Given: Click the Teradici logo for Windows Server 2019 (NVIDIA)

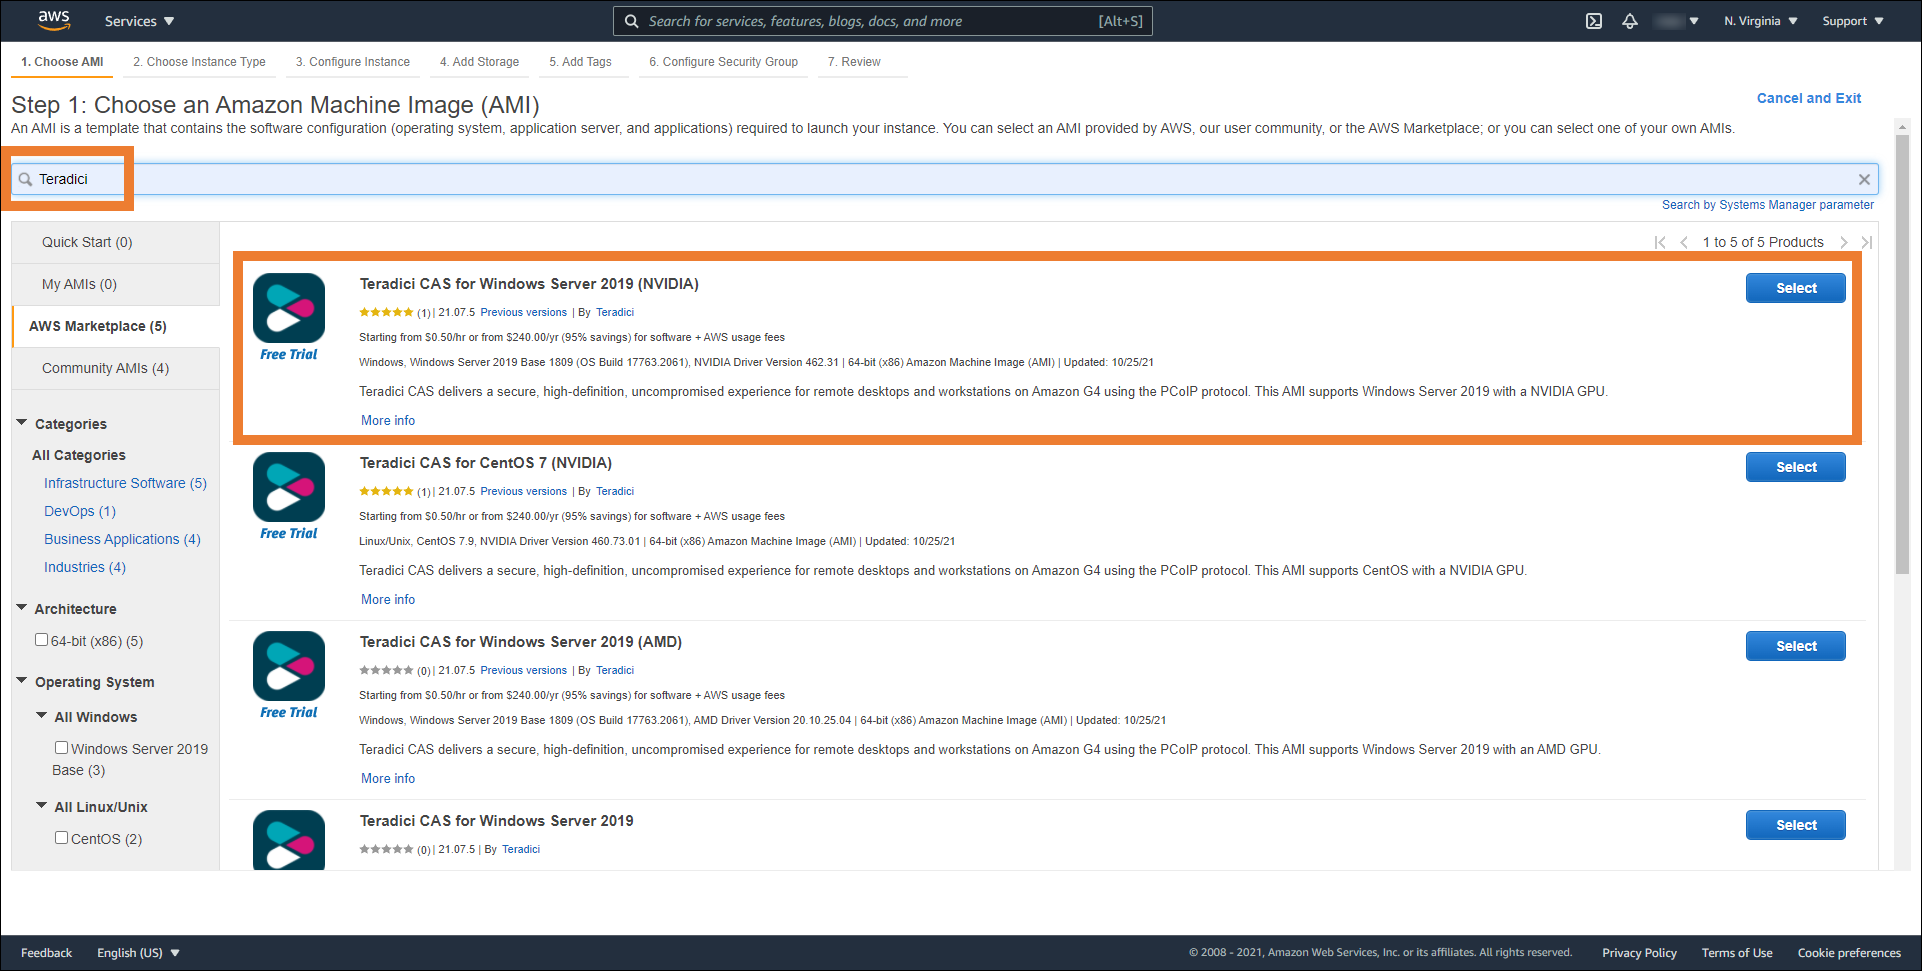Looking at the screenshot, I should point(289,308).
